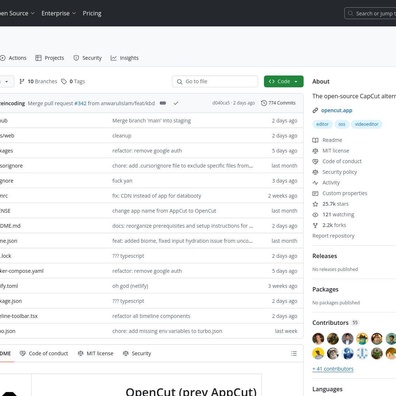Open pull request #342 link

pos(80,103)
